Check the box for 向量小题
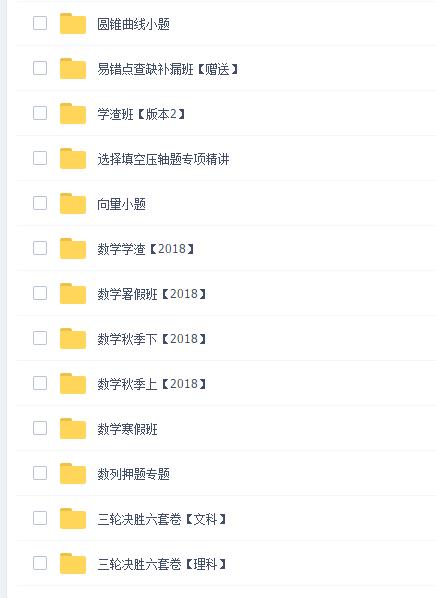 (40, 203)
